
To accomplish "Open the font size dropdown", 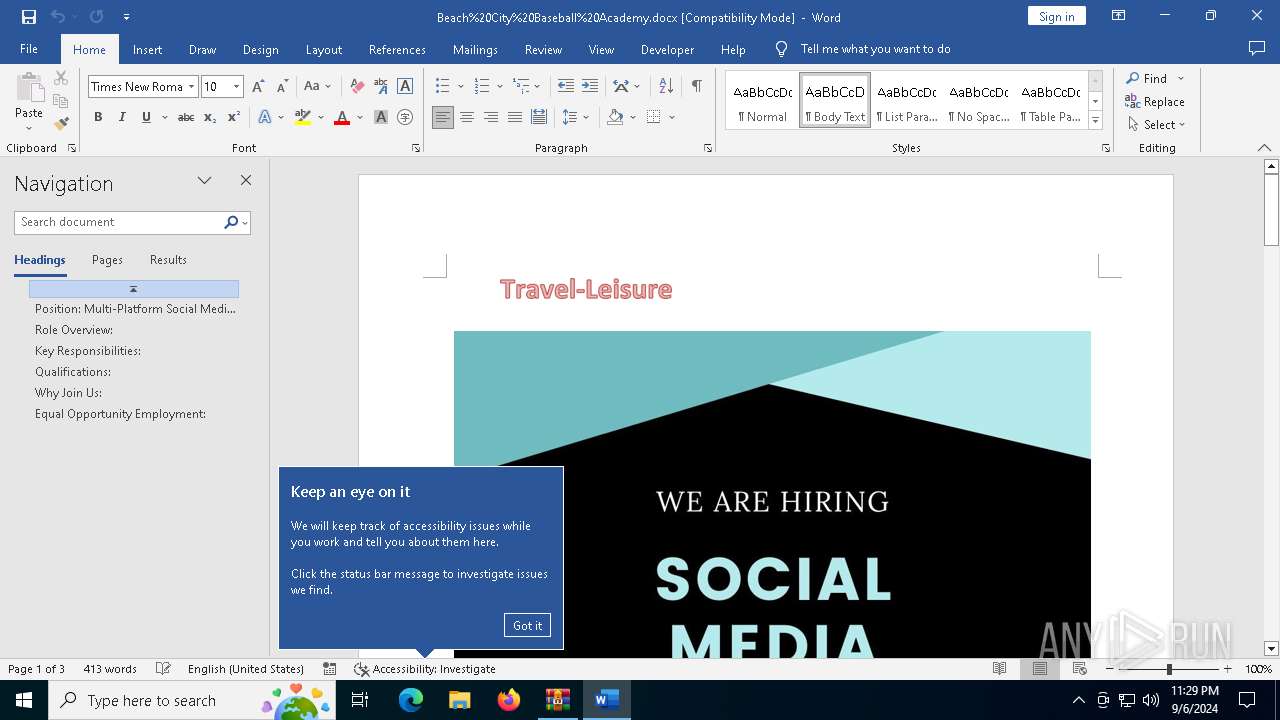I will coord(237,87).
